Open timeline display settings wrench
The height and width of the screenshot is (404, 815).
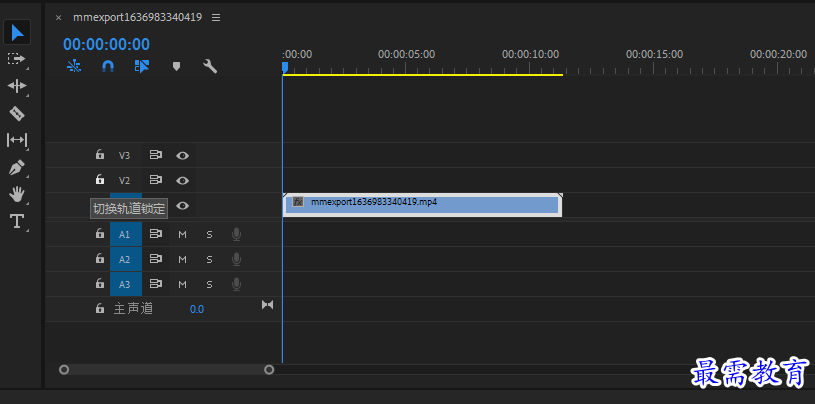[210, 66]
